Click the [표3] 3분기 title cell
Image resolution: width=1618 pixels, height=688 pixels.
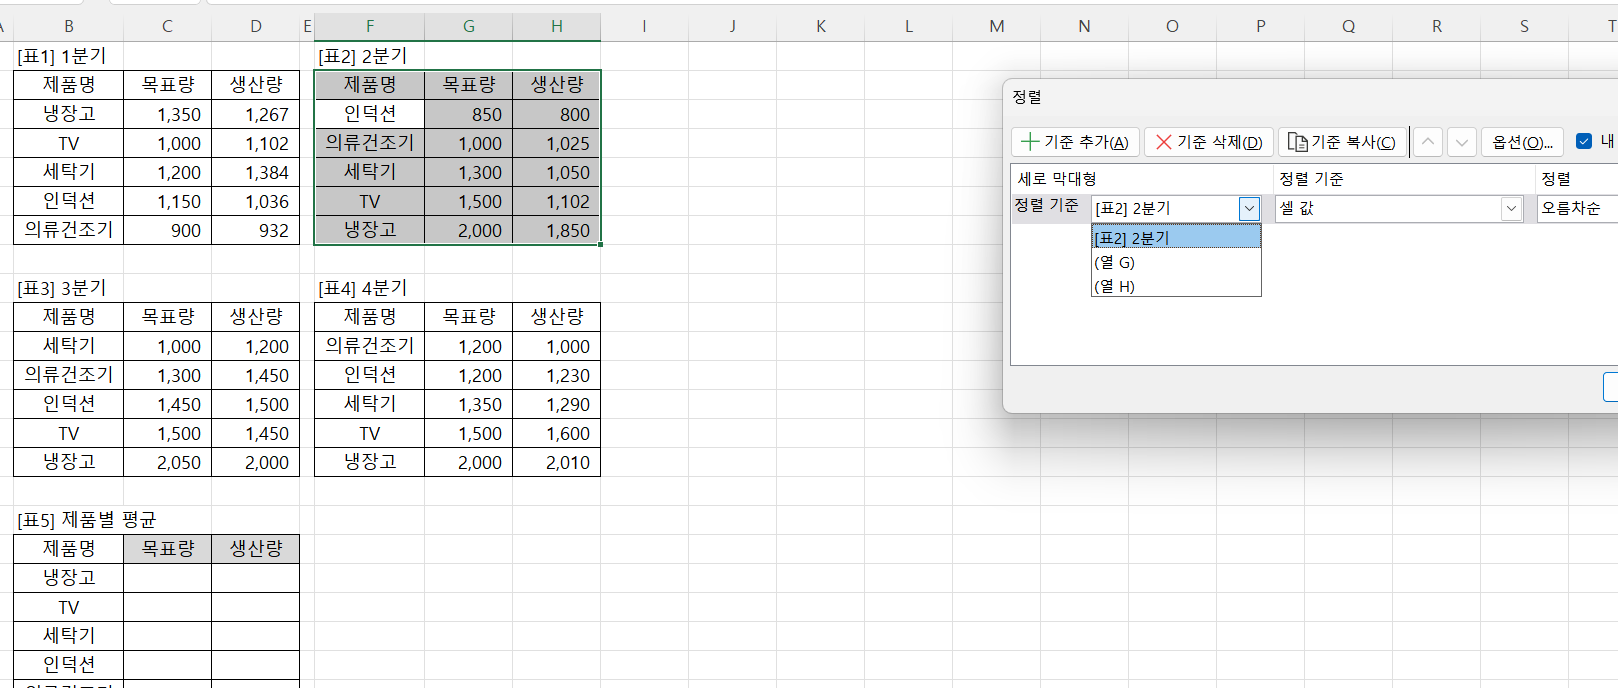click(62, 288)
